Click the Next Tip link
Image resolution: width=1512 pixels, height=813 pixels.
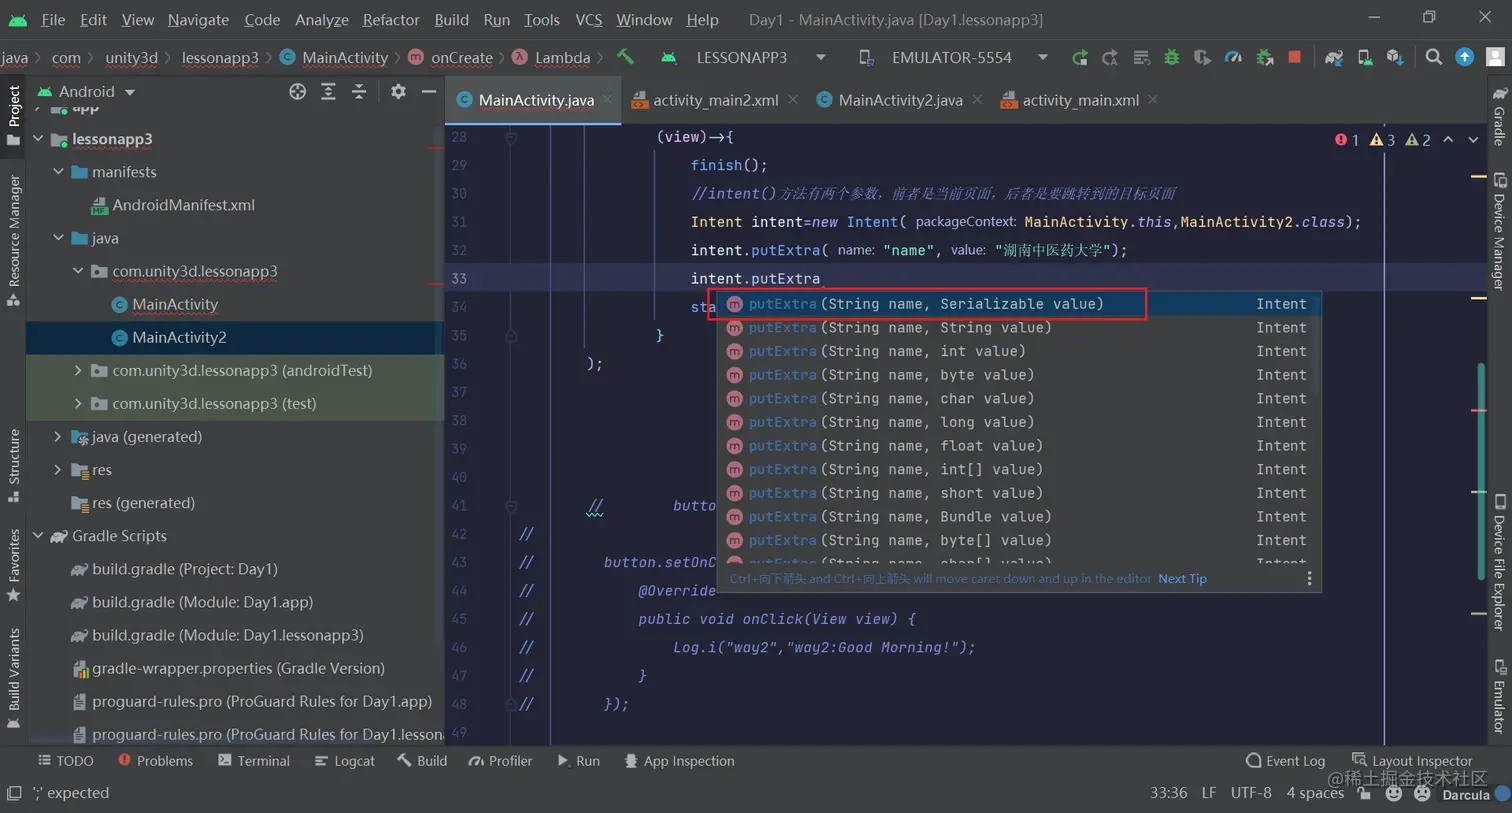pyautogui.click(x=1182, y=579)
